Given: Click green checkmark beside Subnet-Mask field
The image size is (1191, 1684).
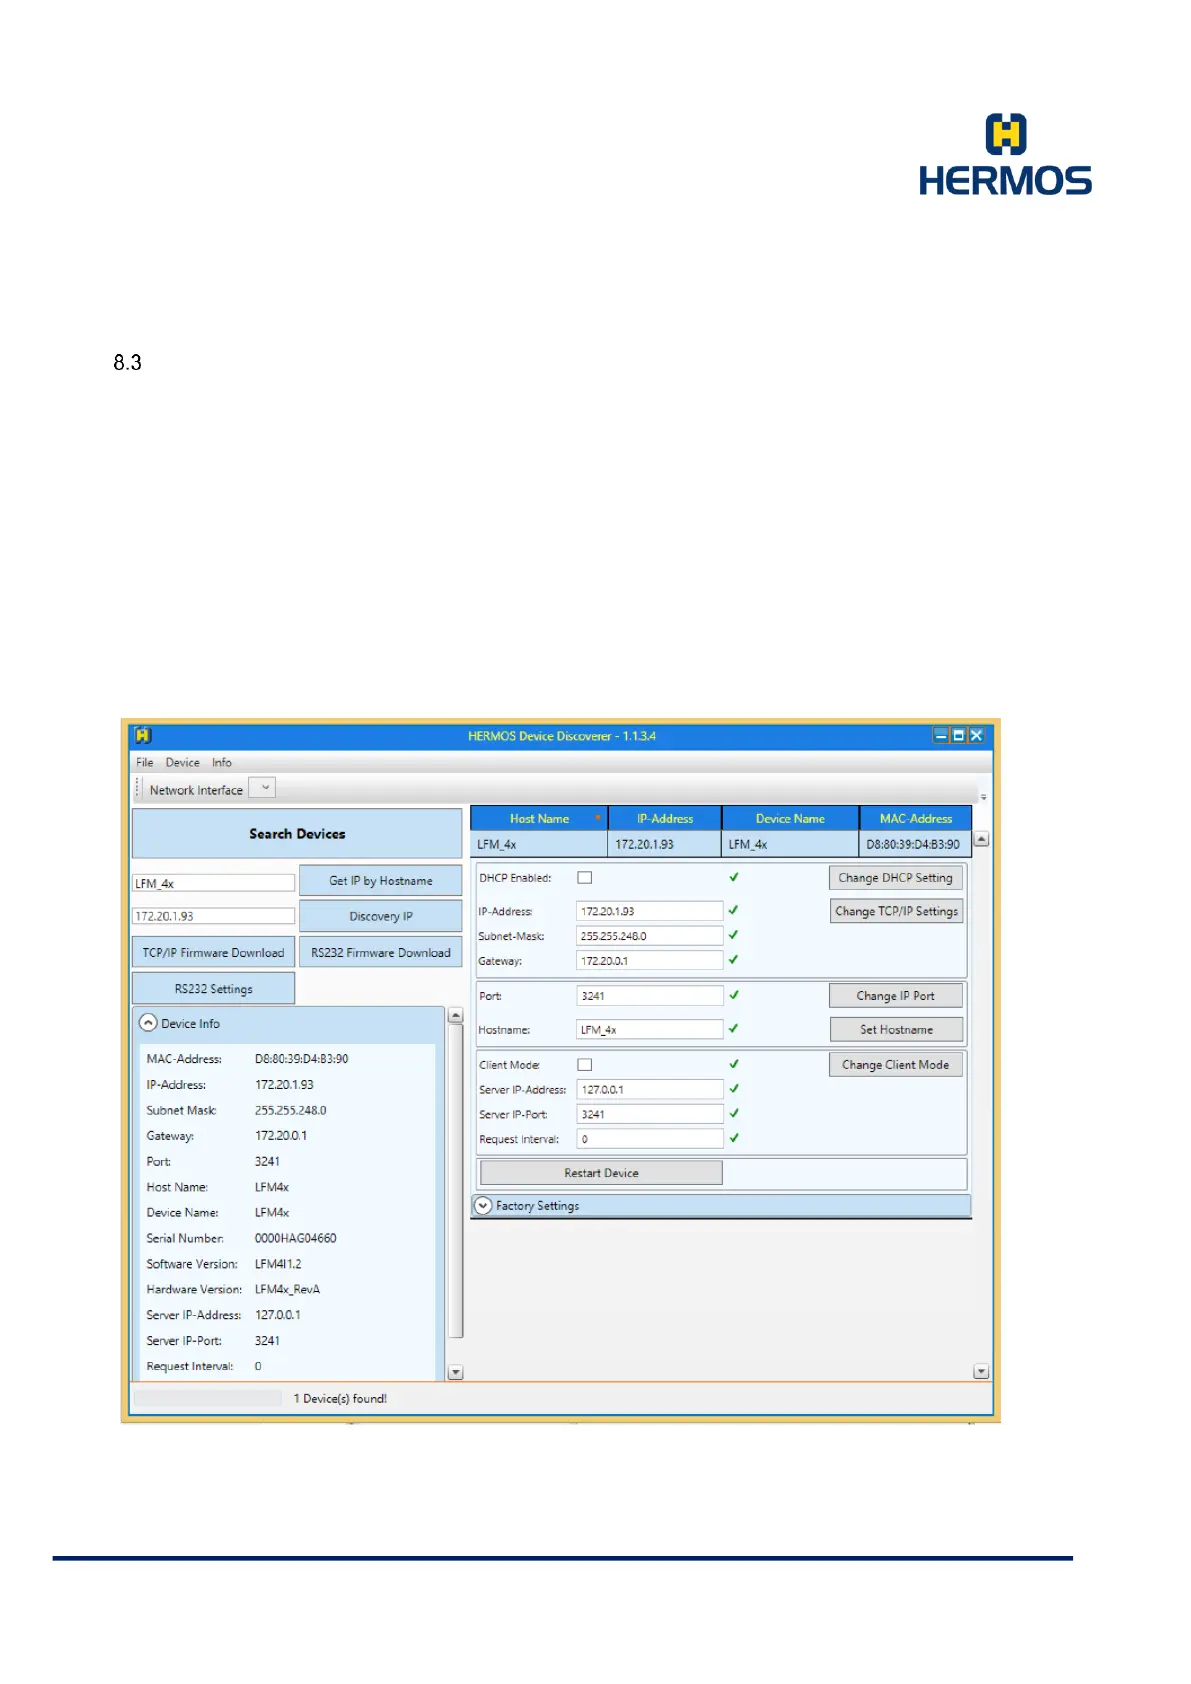Looking at the screenshot, I should pyautogui.click(x=734, y=935).
